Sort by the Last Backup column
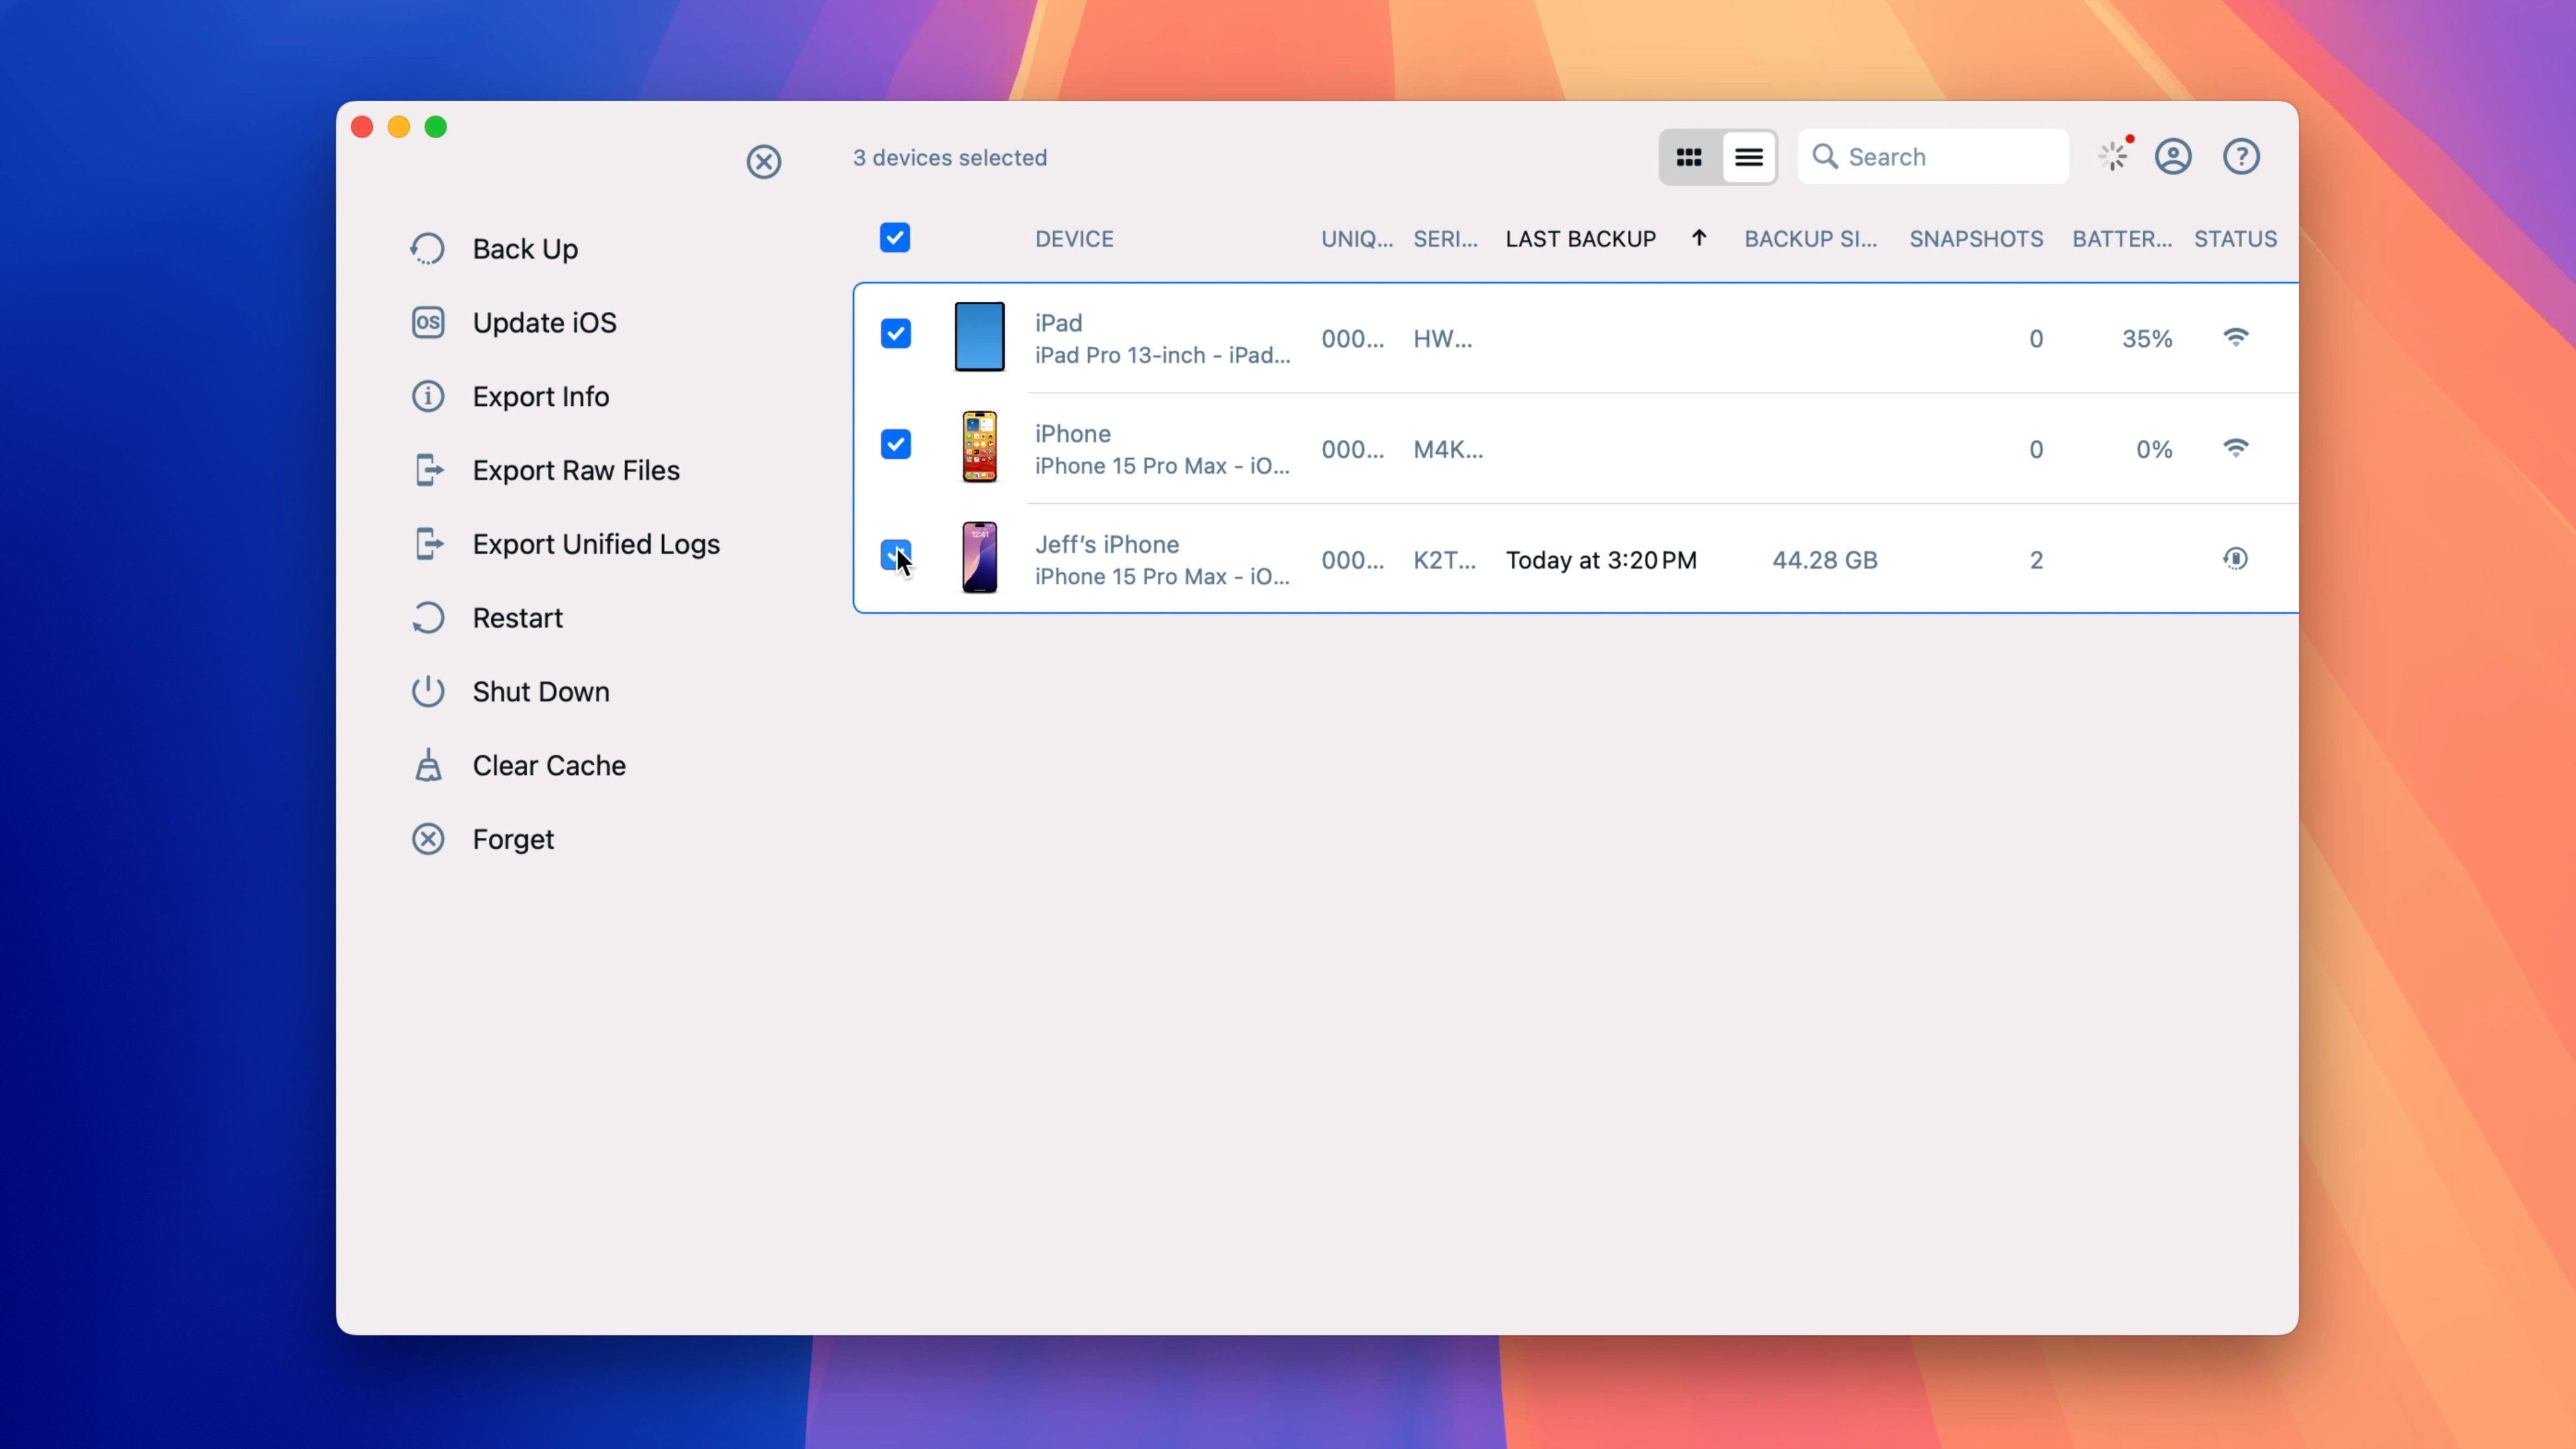2576x1449 pixels. [x=1580, y=239]
